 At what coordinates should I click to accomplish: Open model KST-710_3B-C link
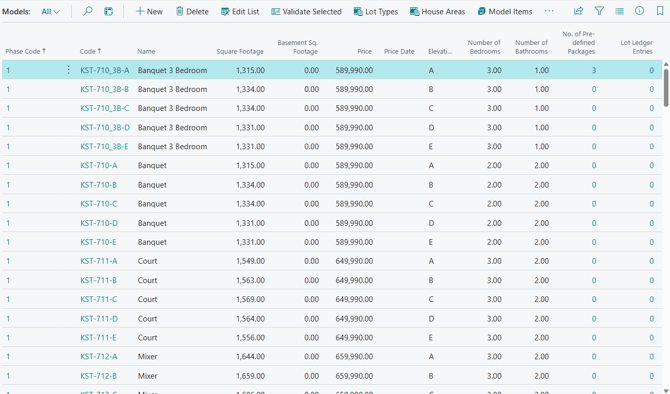105,108
